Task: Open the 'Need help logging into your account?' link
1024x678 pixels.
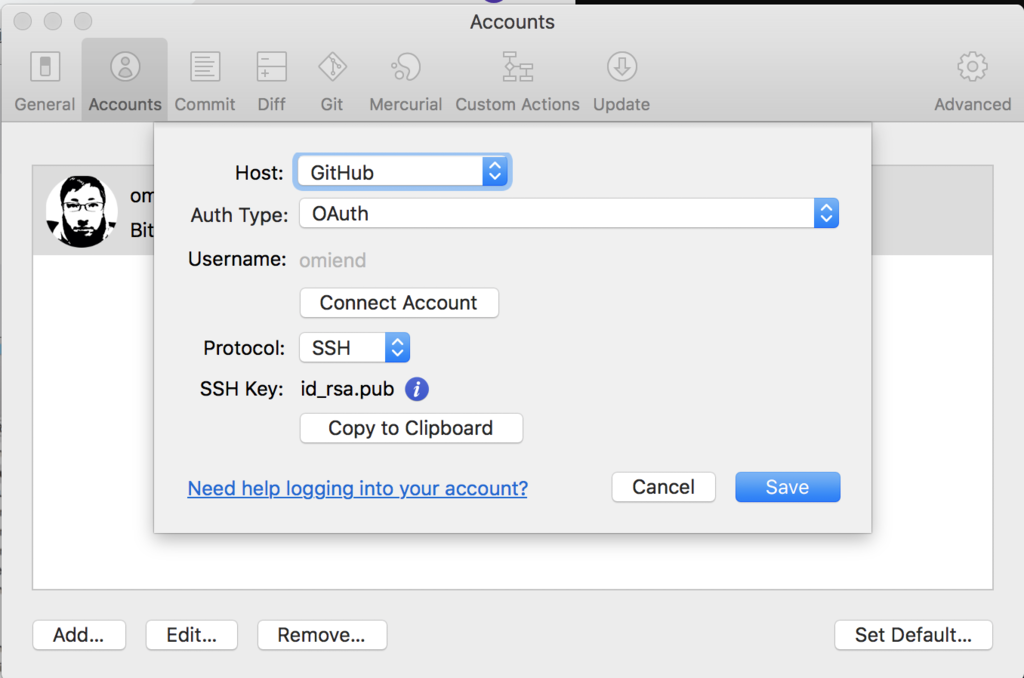Action: (357, 489)
